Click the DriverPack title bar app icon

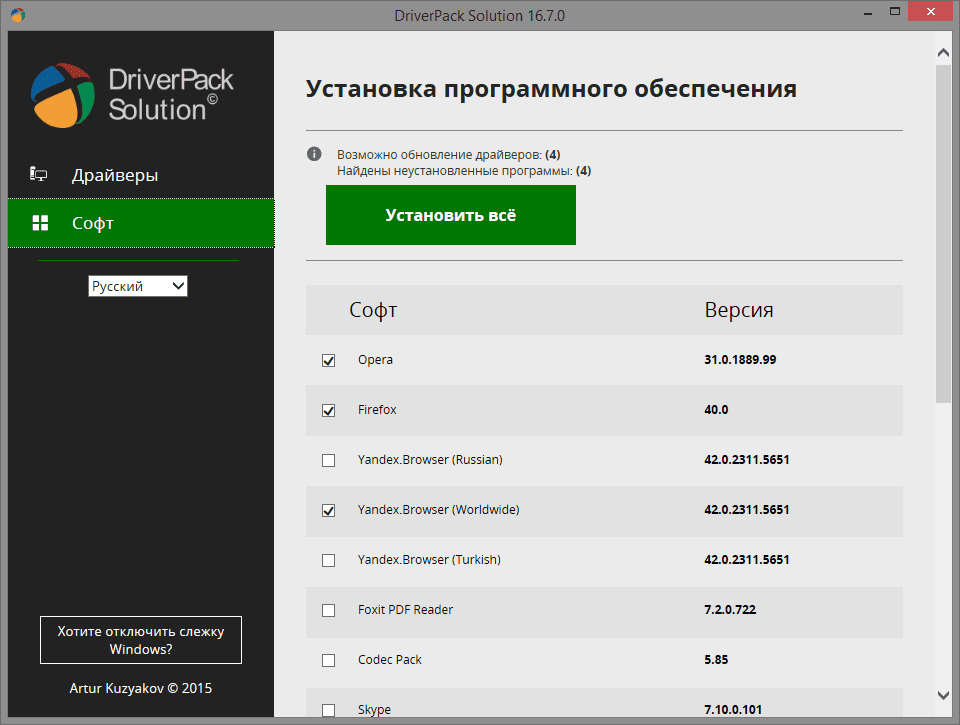click(x=18, y=15)
